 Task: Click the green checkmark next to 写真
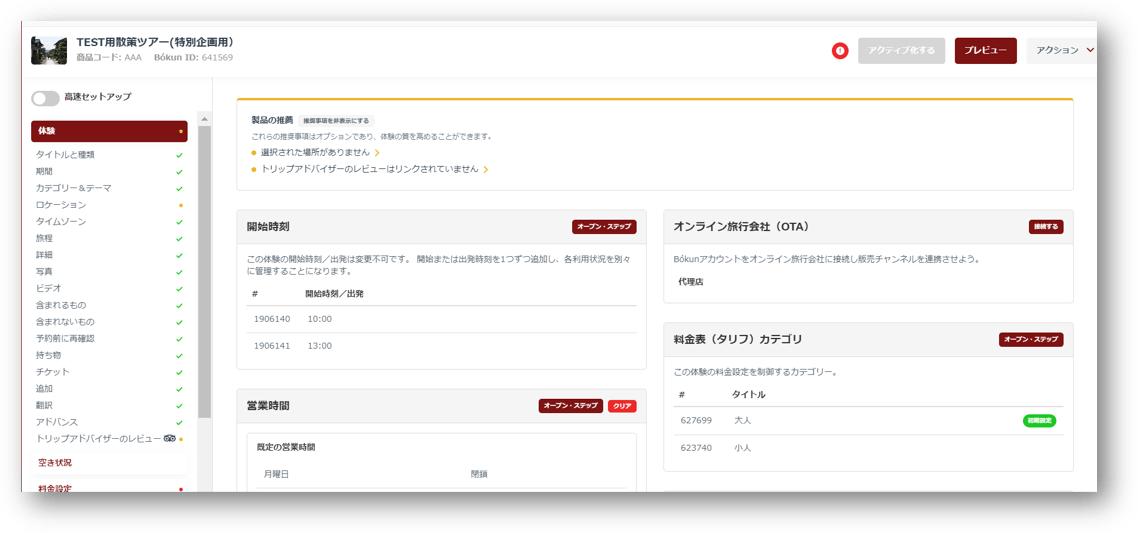(180, 272)
